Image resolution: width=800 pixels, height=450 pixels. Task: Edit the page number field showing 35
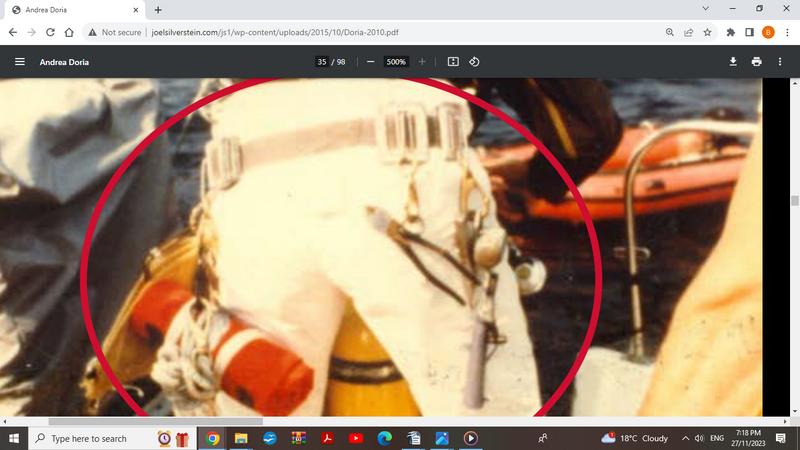(x=322, y=62)
